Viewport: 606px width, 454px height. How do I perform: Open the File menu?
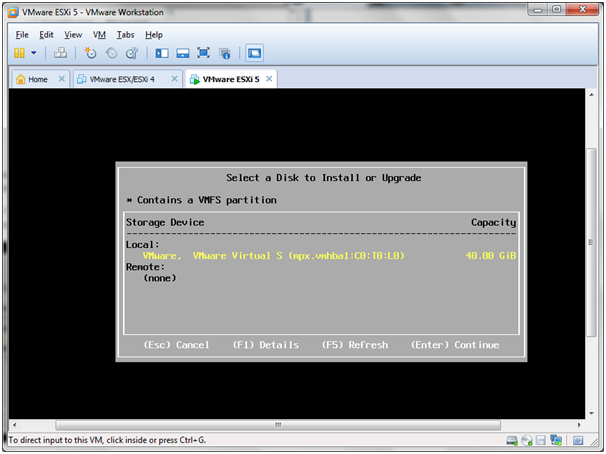point(22,35)
